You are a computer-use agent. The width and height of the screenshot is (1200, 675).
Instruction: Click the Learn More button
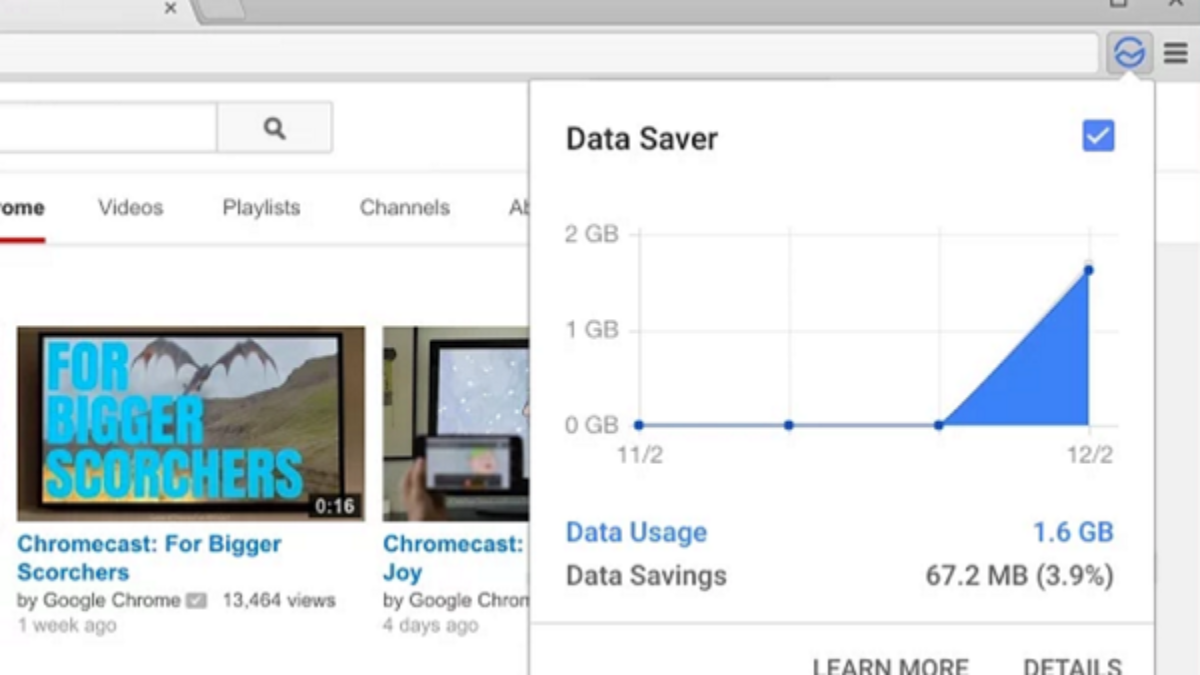coord(890,666)
